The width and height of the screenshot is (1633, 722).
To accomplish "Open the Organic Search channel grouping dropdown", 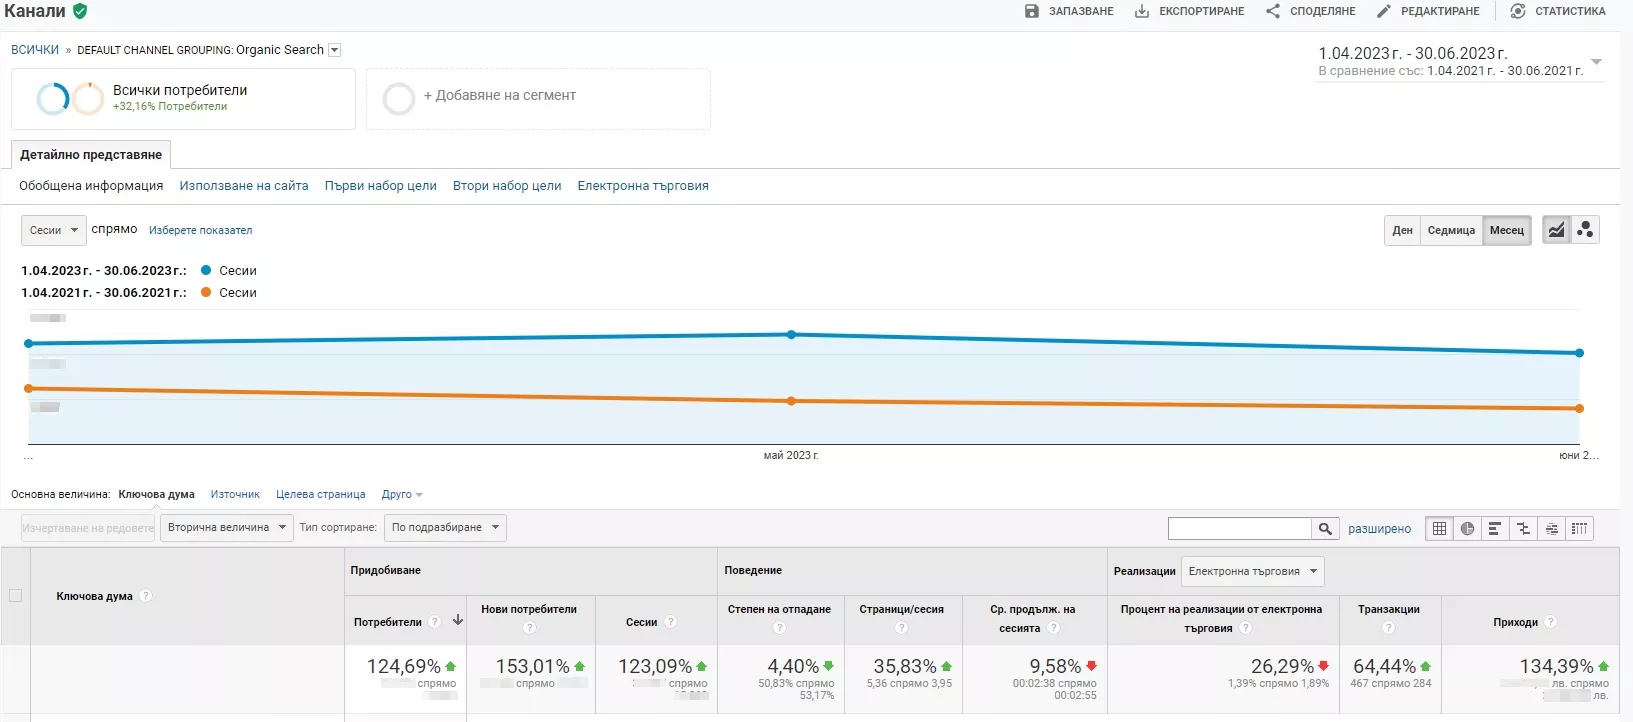I will 335,50.
